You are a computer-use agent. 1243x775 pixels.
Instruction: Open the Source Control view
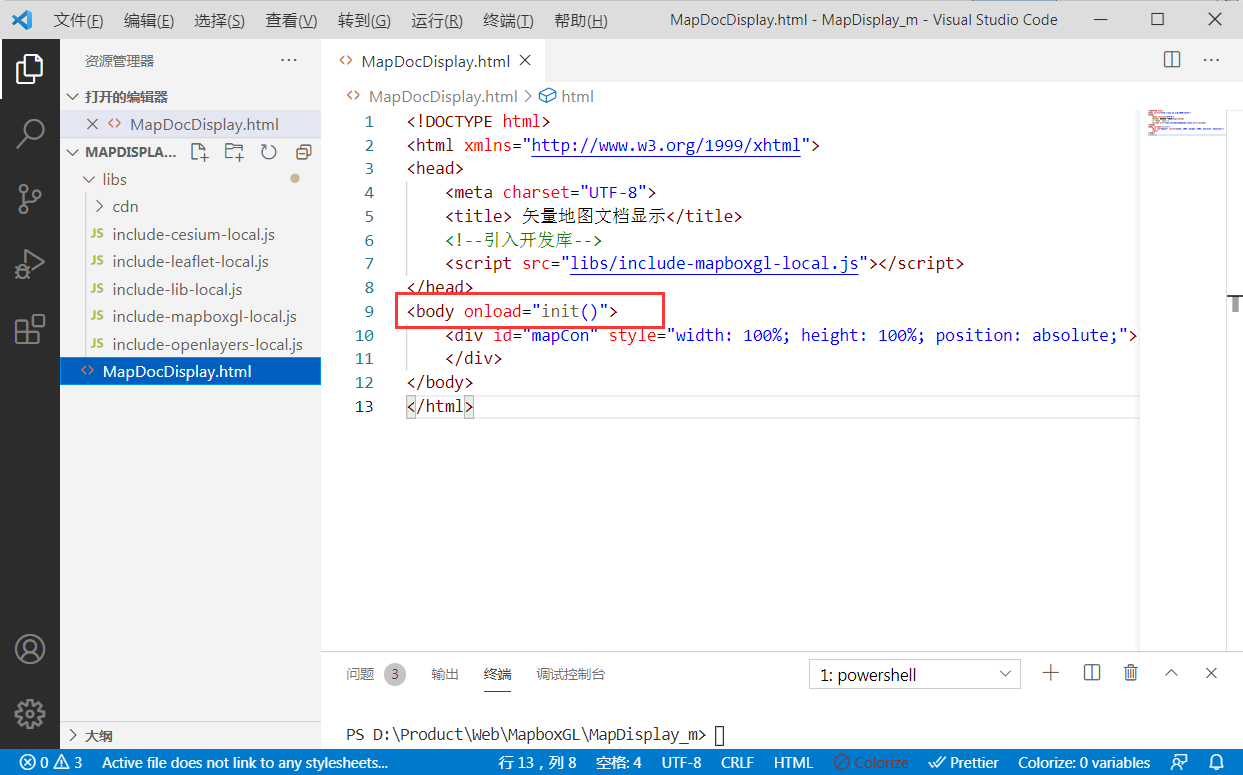30,198
